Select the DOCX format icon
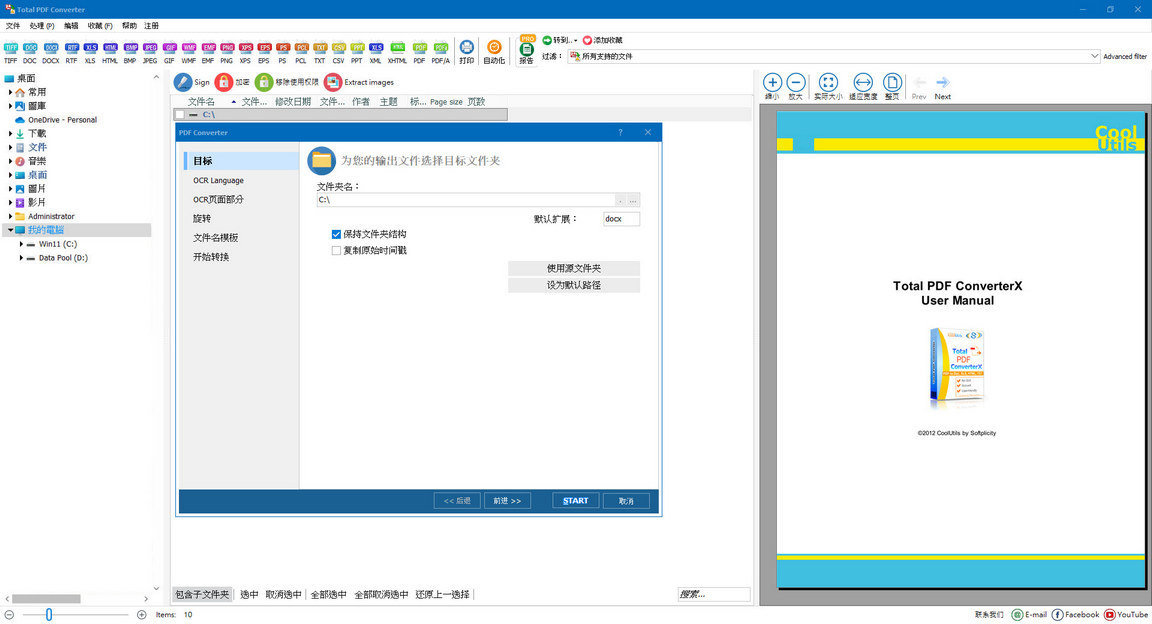Viewport: 1152px width, 624px height. coord(51,51)
